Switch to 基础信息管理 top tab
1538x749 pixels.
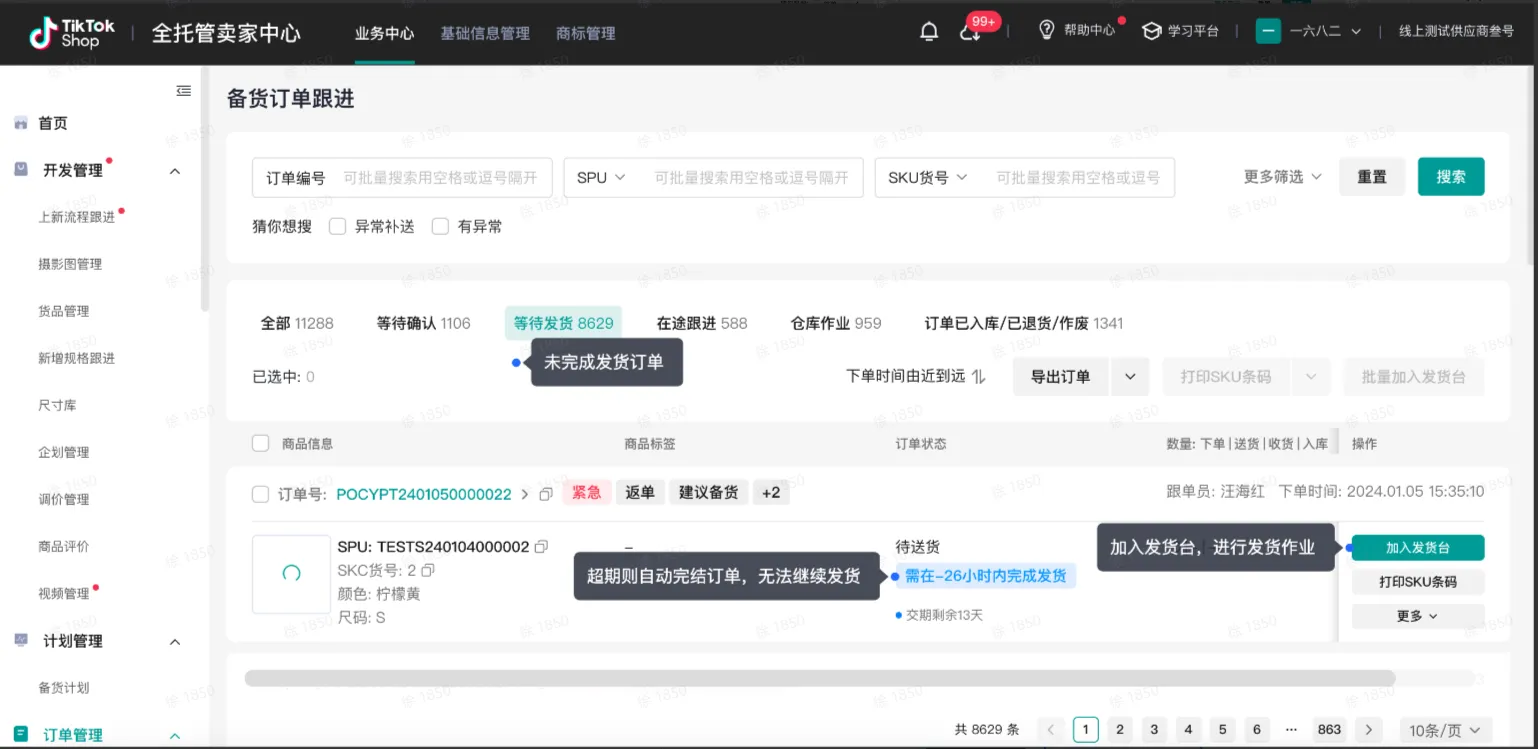tap(485, 33)
